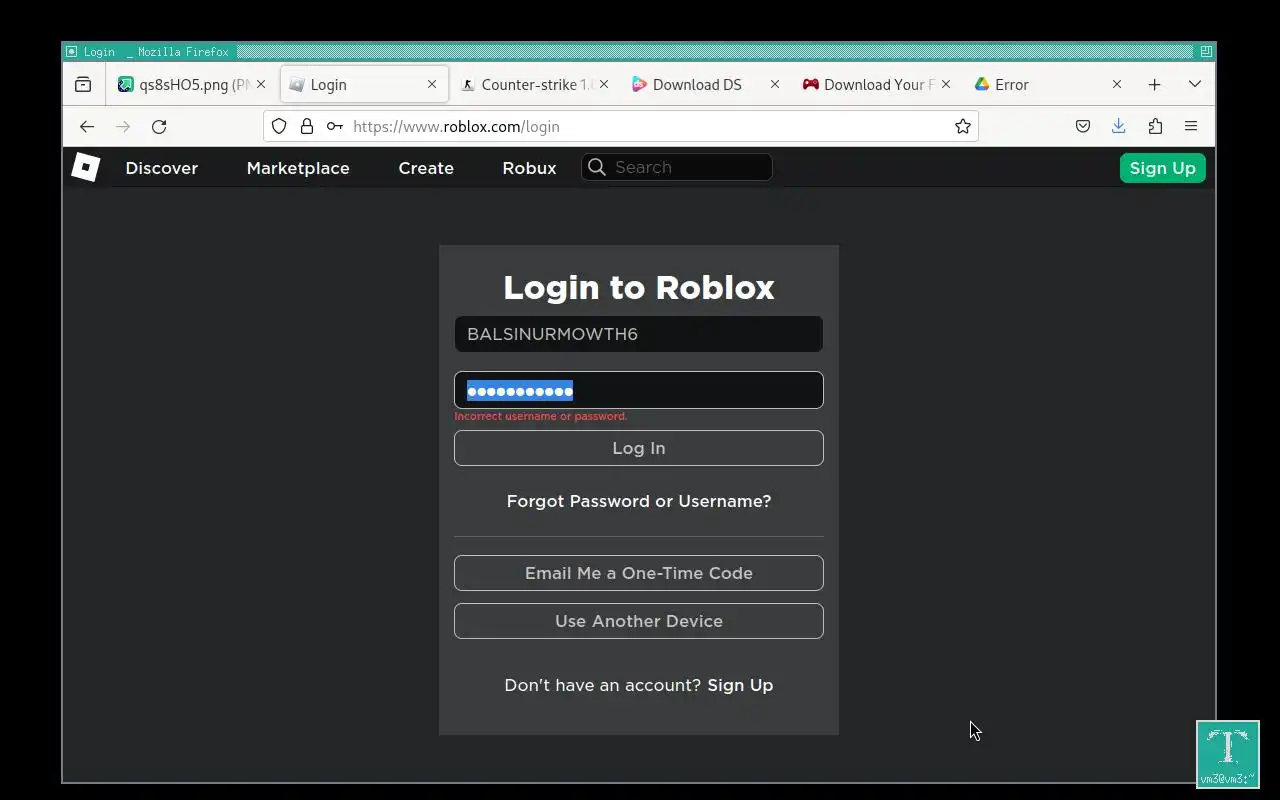Image resolution: width=1280 pixels, height=800 pixels.
Task: Click the Roblox logo home icon
Action: (x=86, y=167)
